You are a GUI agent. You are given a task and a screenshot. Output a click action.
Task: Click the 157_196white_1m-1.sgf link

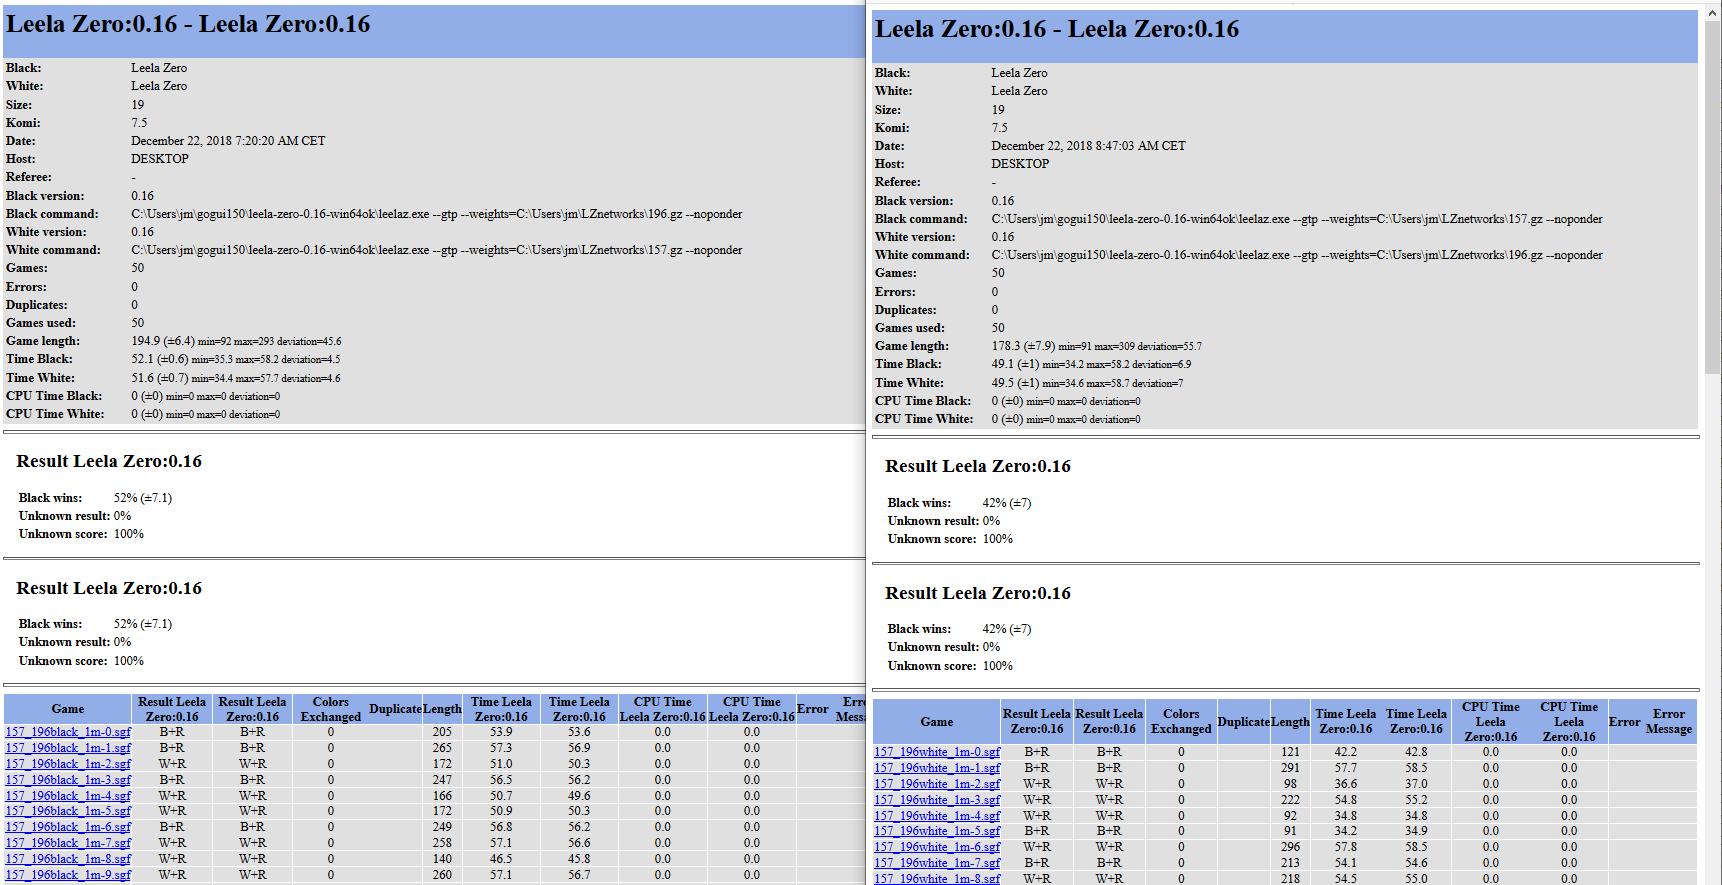point(937,768)
